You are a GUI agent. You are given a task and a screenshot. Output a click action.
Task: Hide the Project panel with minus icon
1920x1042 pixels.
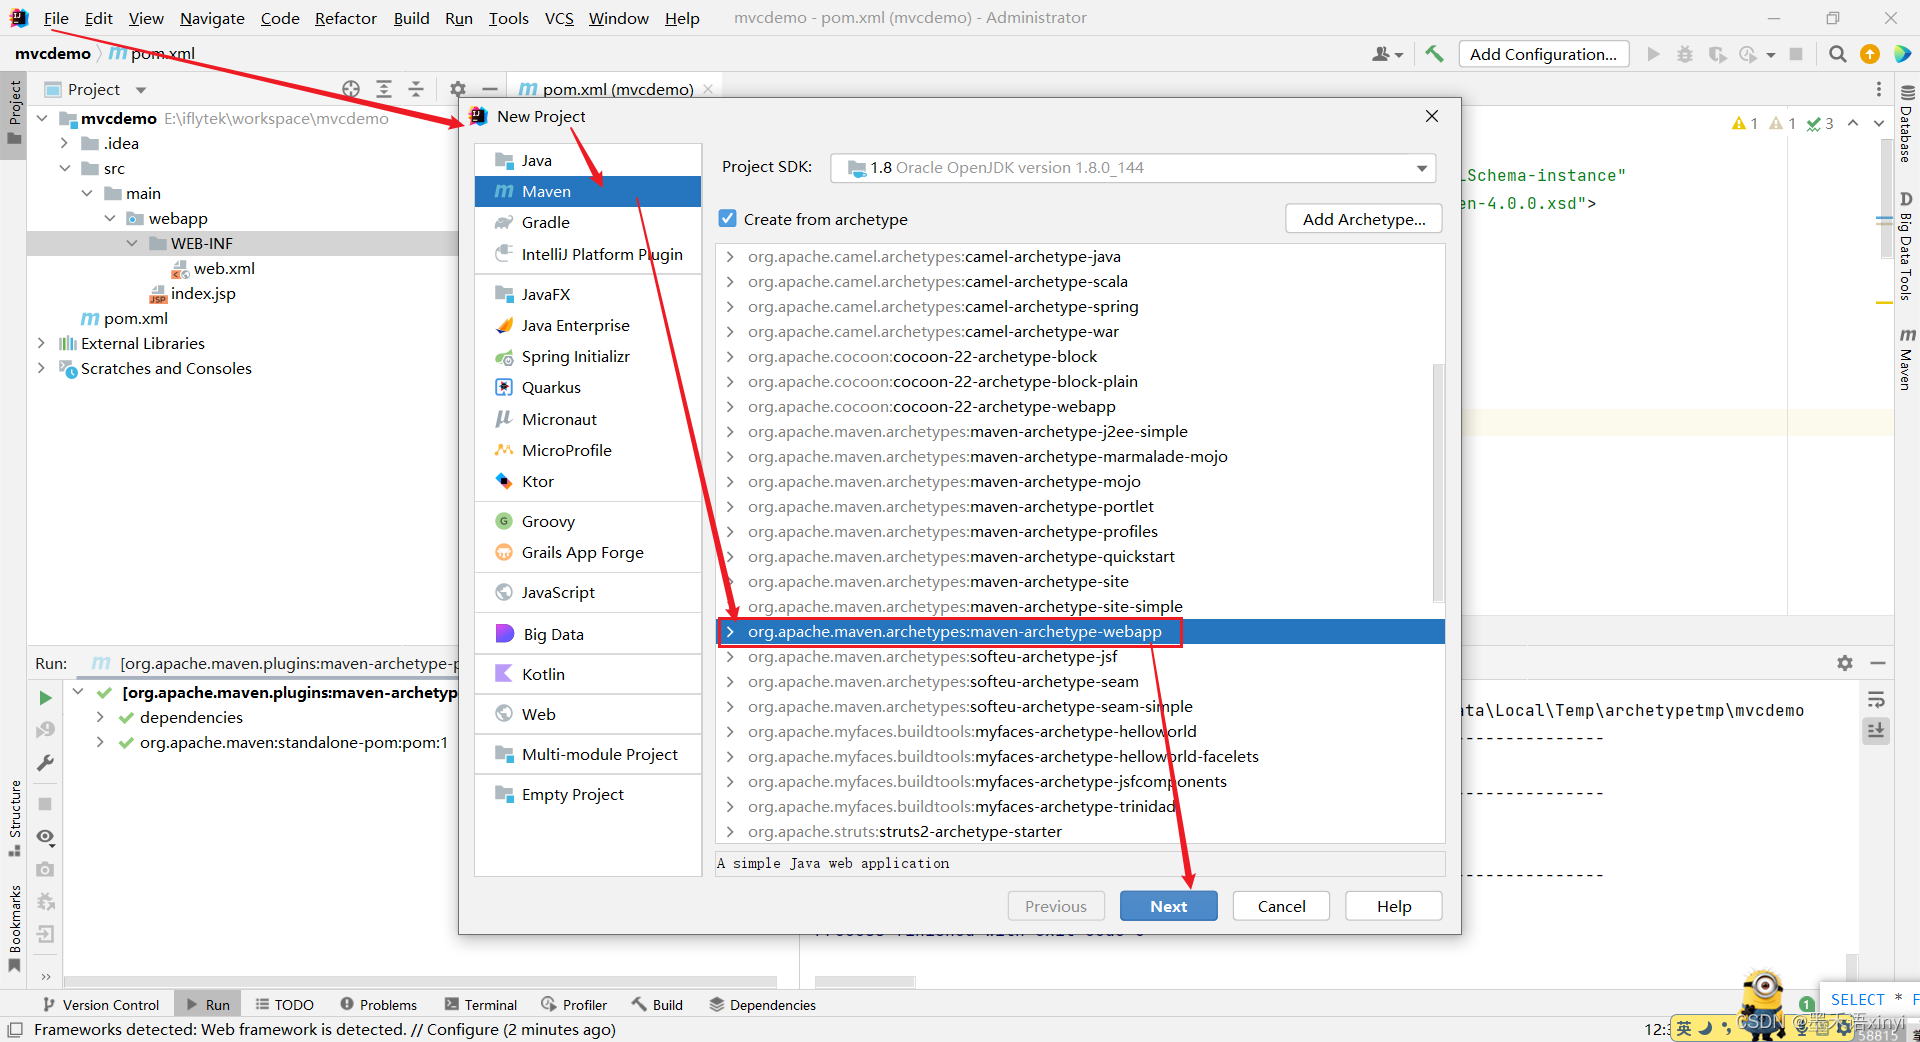coord(489,89)
